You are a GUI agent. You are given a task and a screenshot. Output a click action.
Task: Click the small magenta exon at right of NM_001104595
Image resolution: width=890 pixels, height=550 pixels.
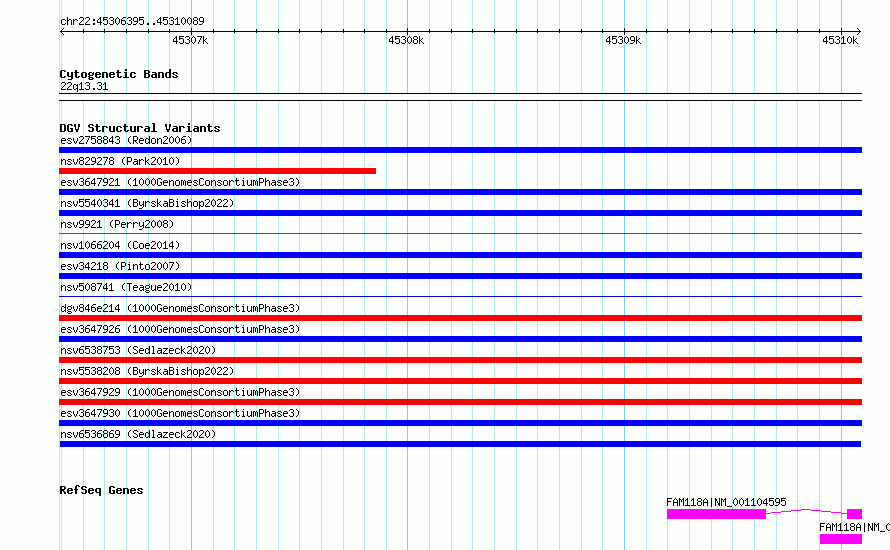854,514
